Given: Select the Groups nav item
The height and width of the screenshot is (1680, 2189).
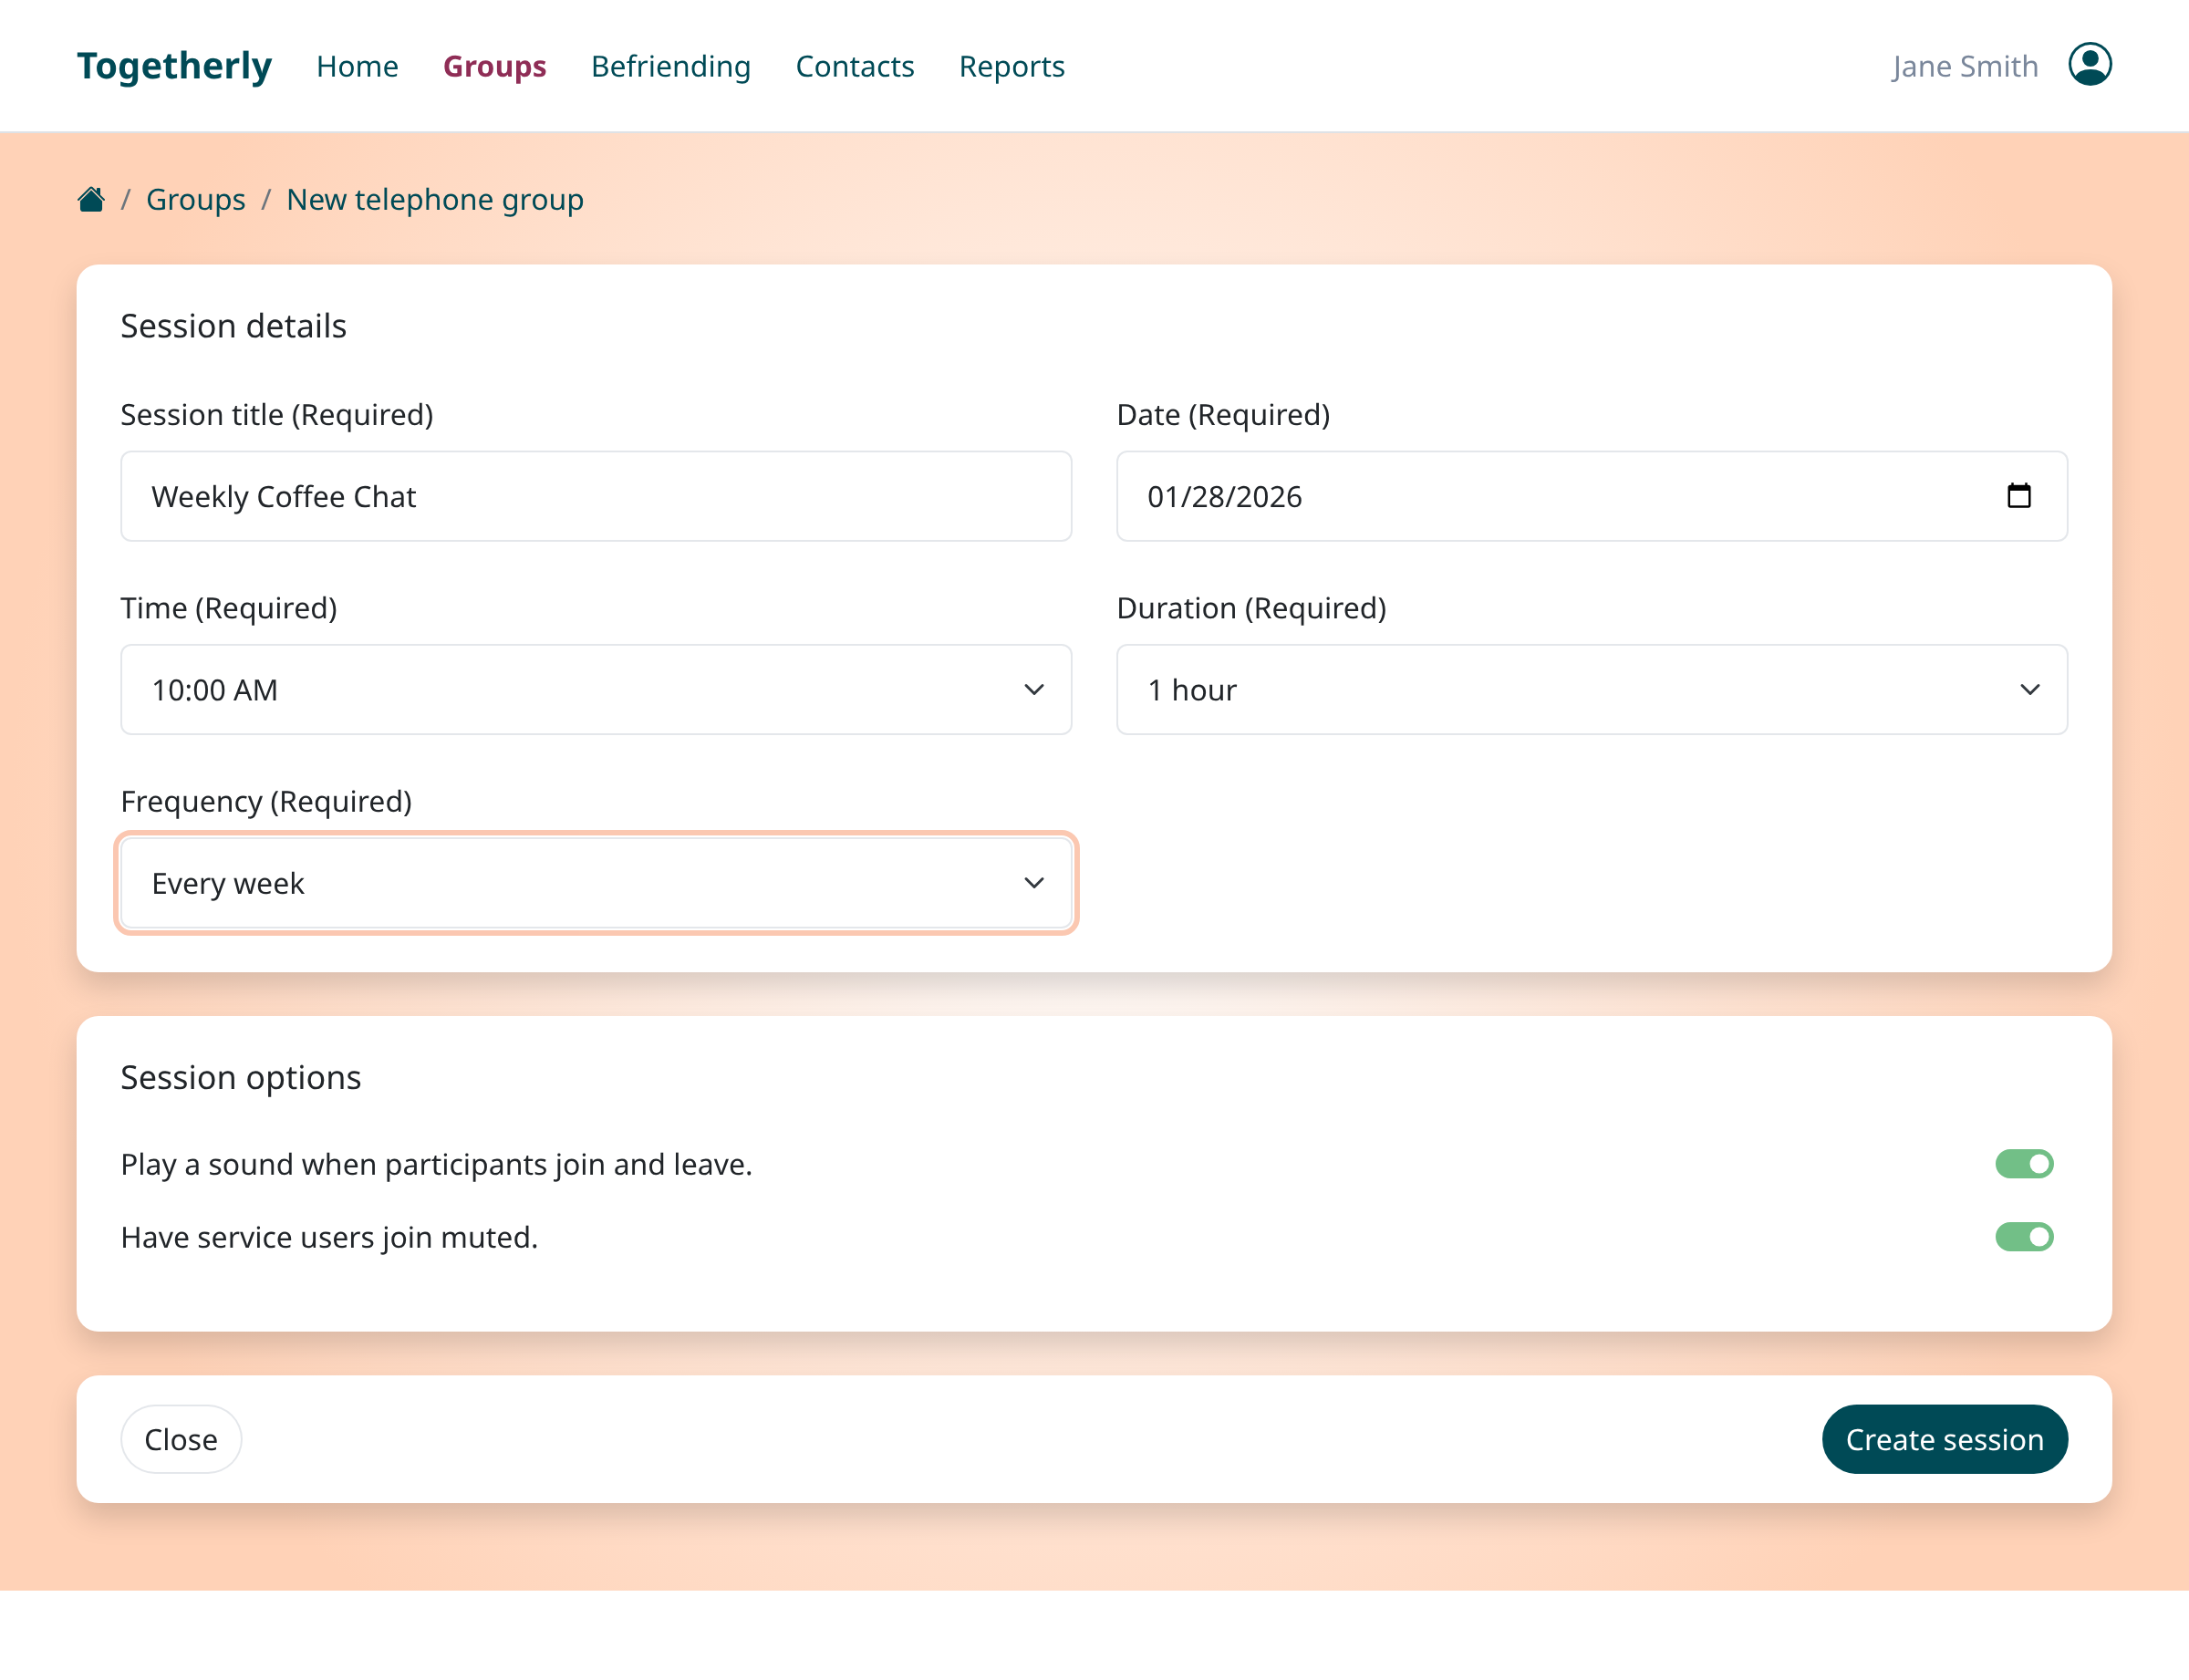Looking at the screenshot, I should click(x=495, y=66).
